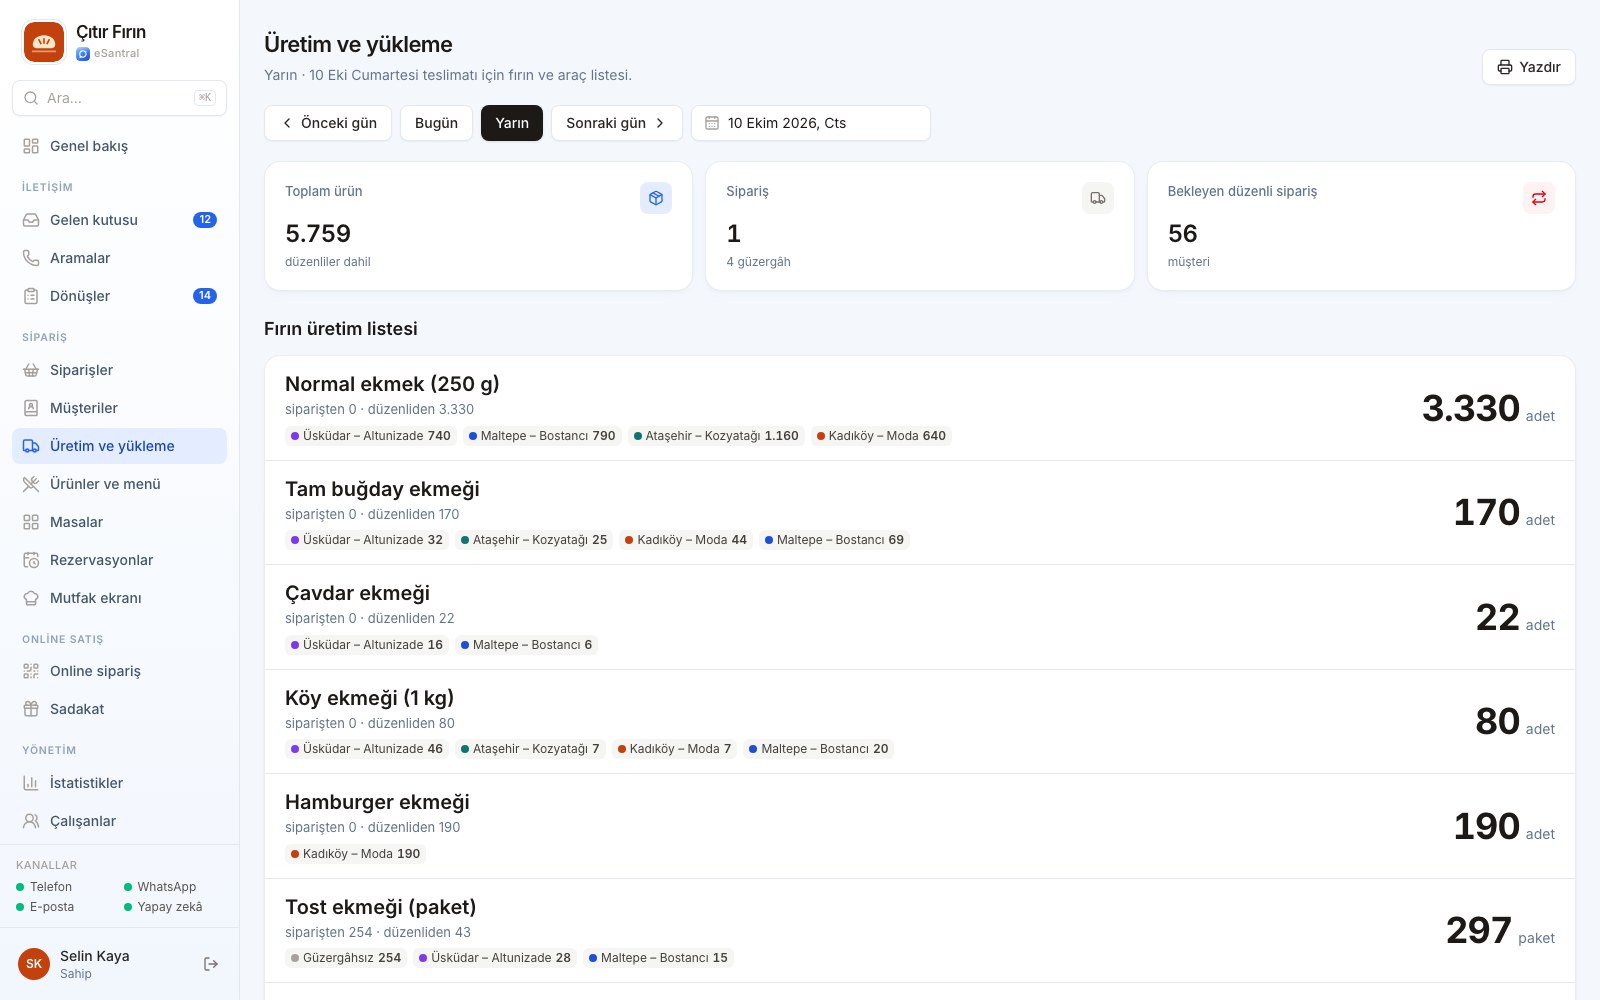This screenshot has width=1600, height=1000.
Task: Open Dönüşler clipboard icon
Action: tap(31, 296)
